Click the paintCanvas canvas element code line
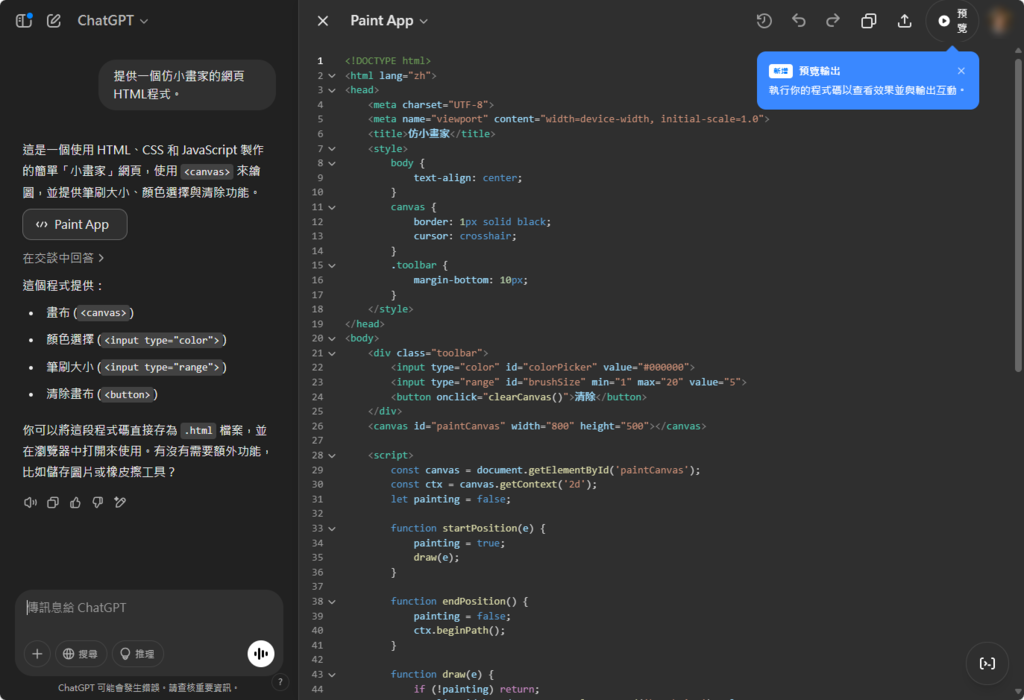The image size is (1024, 700). click(537, 426)
